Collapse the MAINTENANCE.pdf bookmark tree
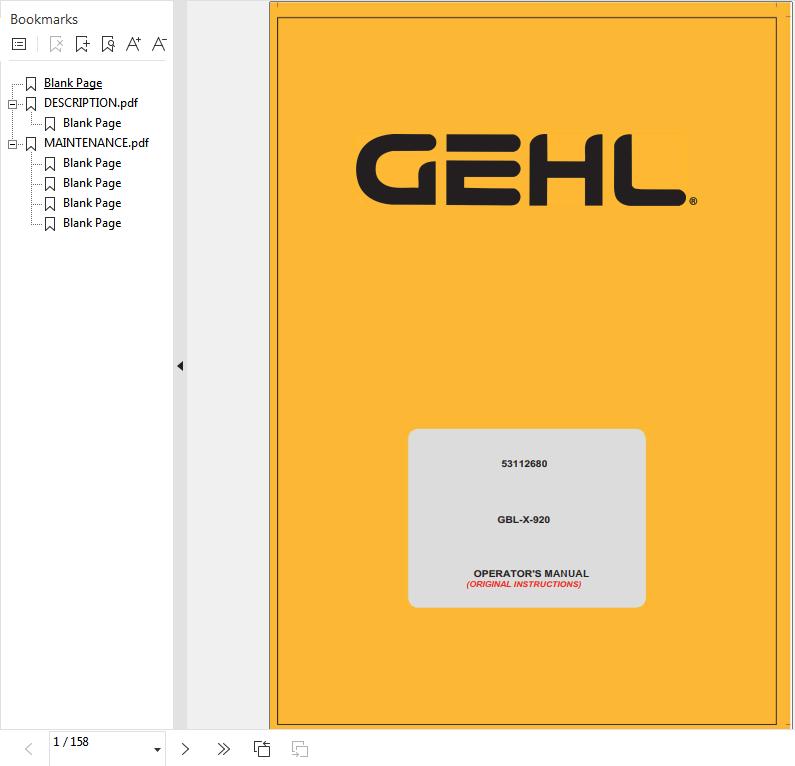The width and height of the screenshot is (795, 766). pyautogui.click(x=13, y=144)
